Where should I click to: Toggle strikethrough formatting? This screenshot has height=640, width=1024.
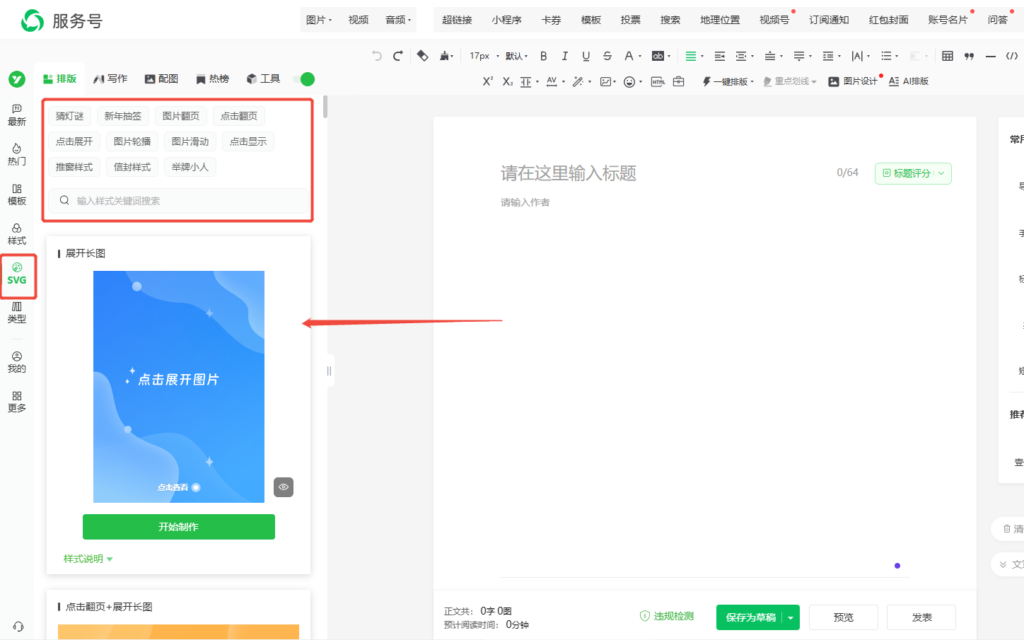coord(607,56)
